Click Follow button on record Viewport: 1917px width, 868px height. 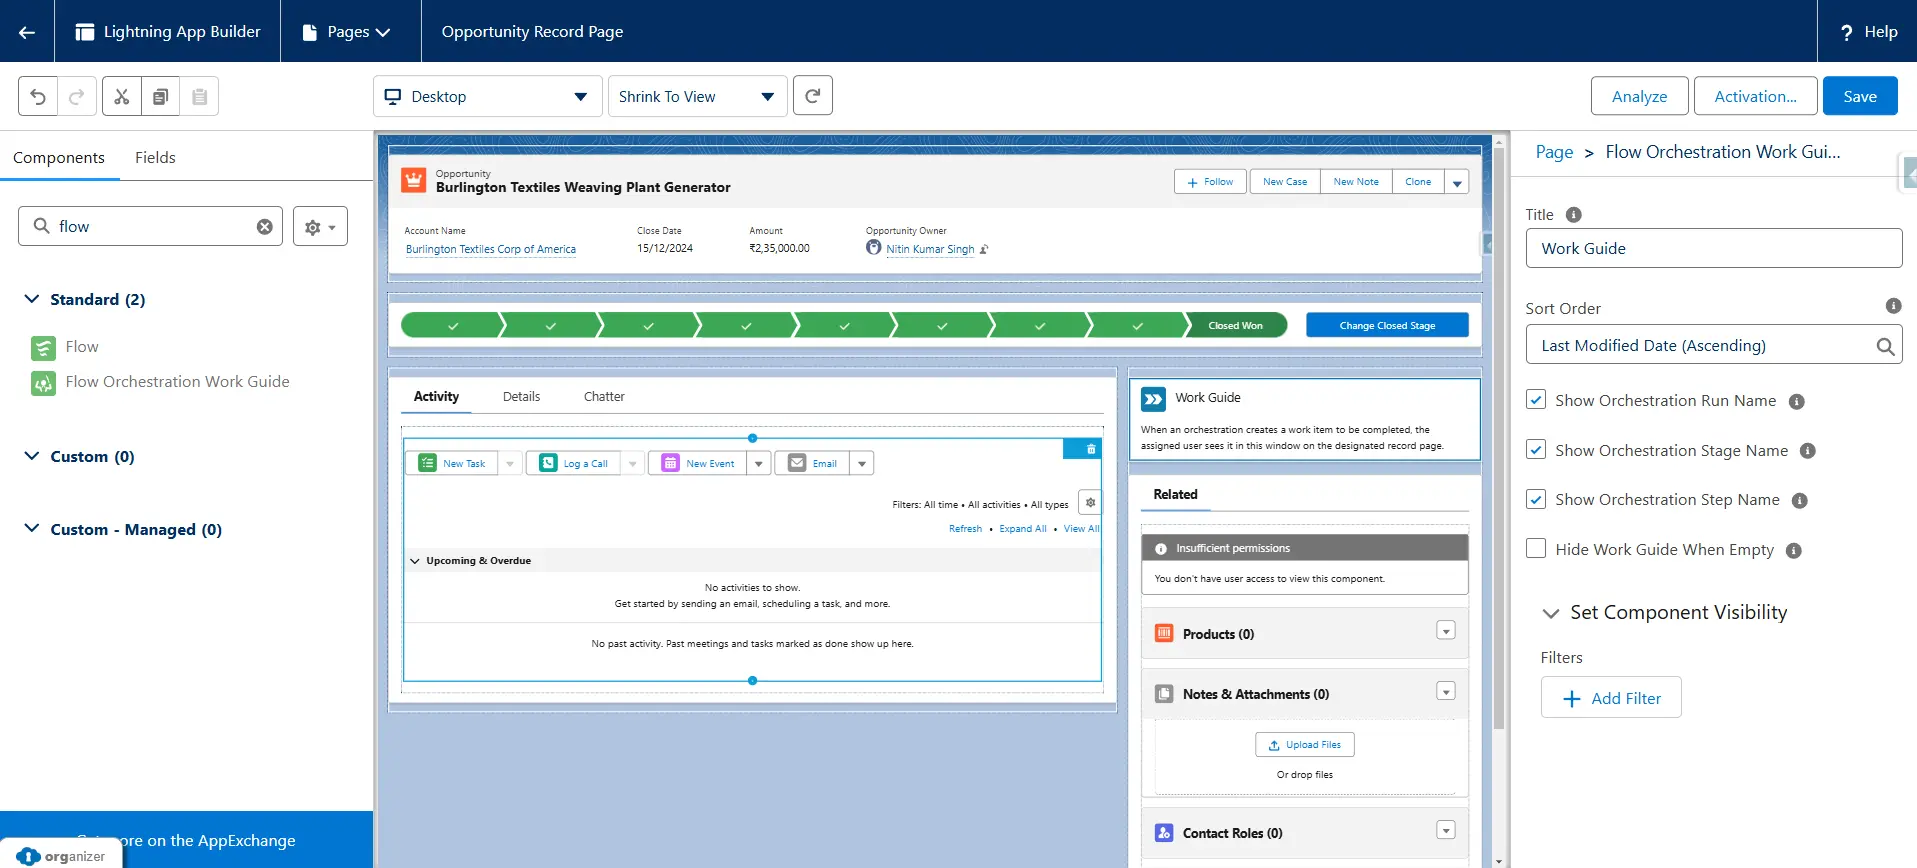click(x=1210, y=182)
